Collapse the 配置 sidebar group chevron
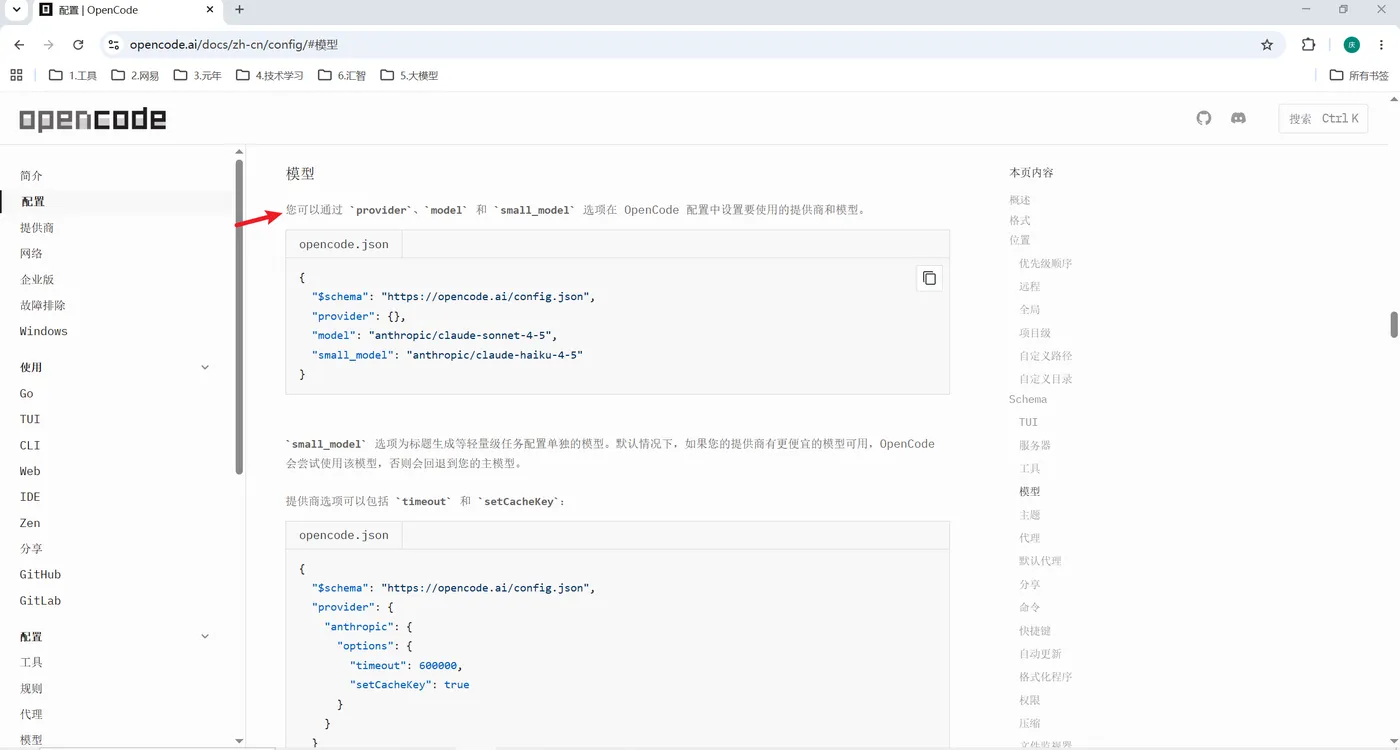 (205, 636)
